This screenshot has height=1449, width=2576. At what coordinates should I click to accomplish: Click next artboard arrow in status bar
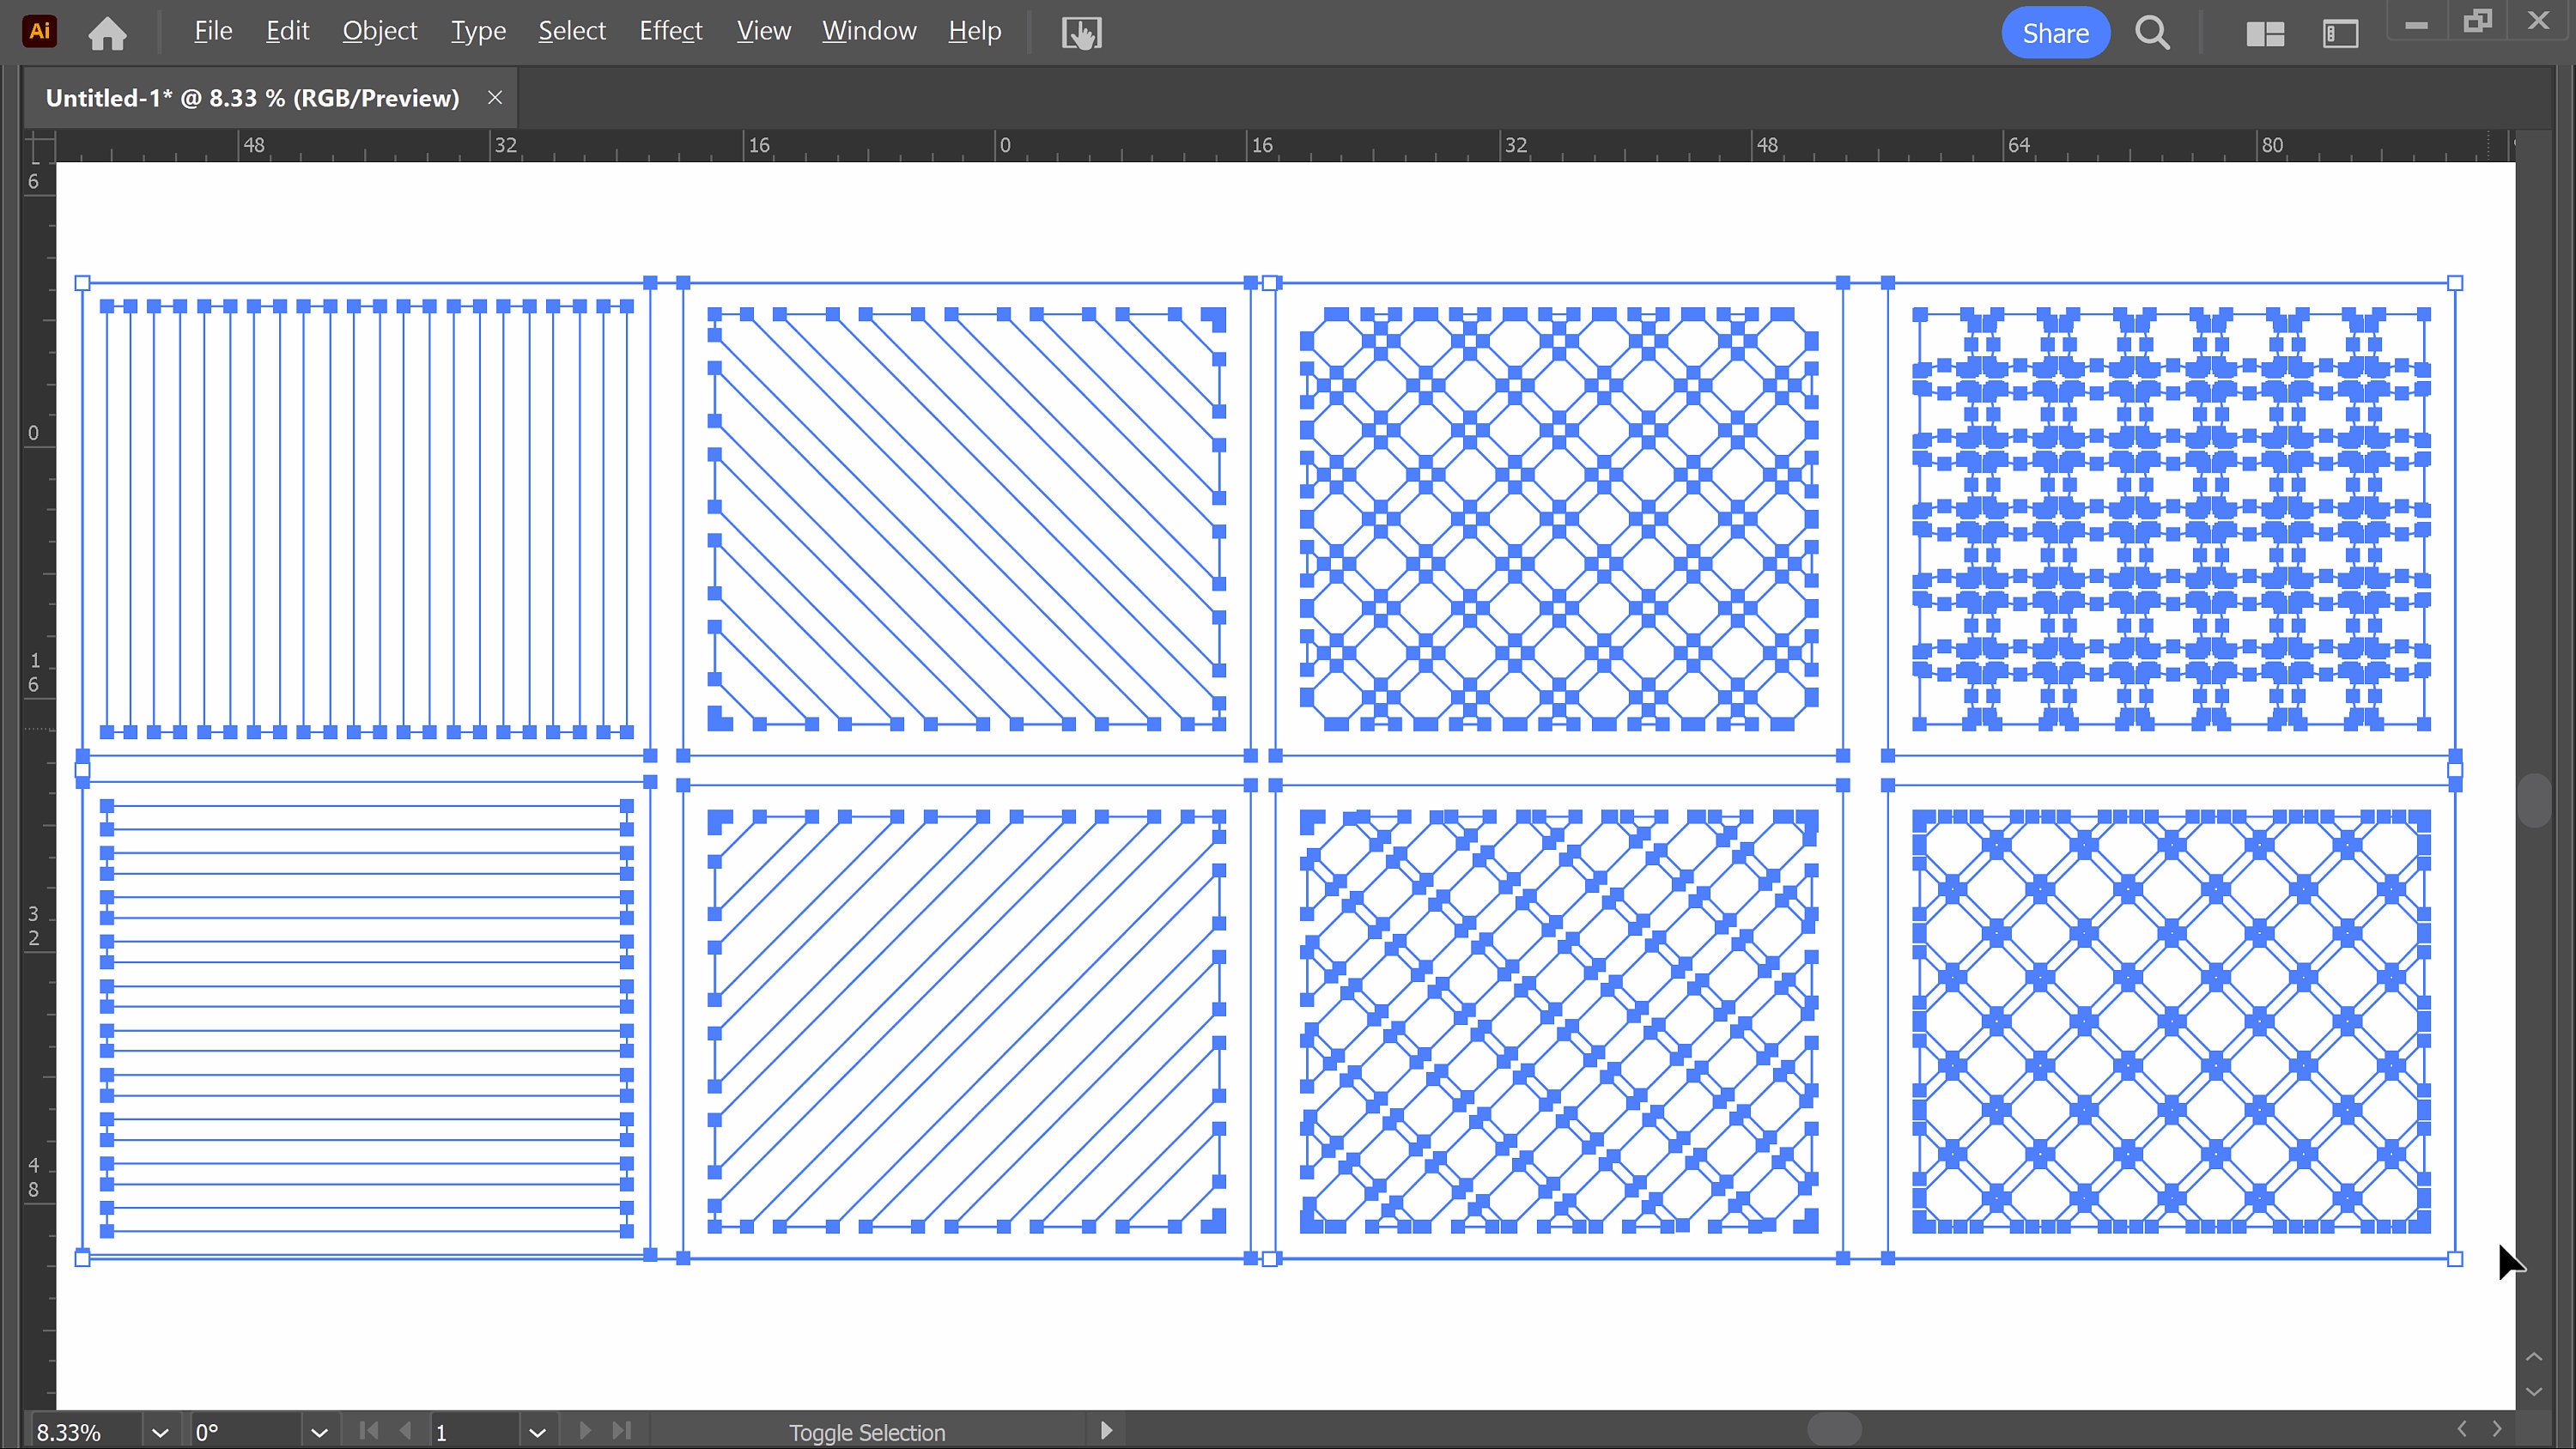[584, 1431]
